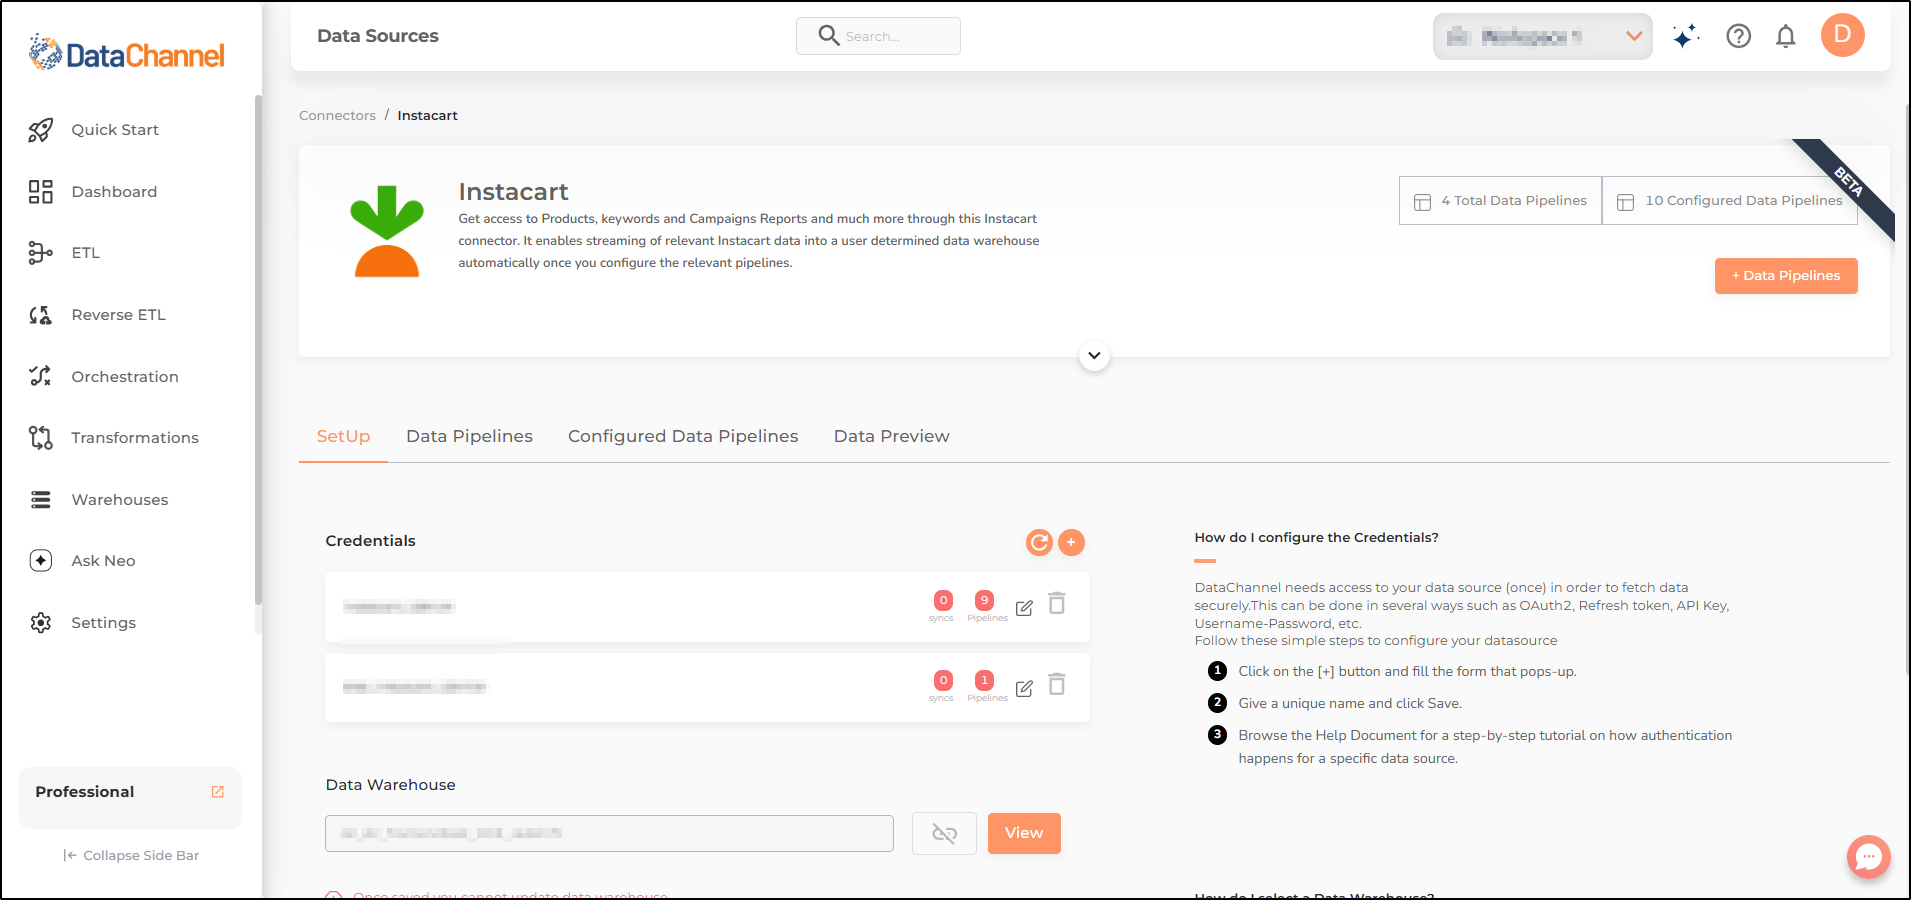Click the unlink data warehouse icon
Screen dimensions: 1911x900
tap(944, 833)
